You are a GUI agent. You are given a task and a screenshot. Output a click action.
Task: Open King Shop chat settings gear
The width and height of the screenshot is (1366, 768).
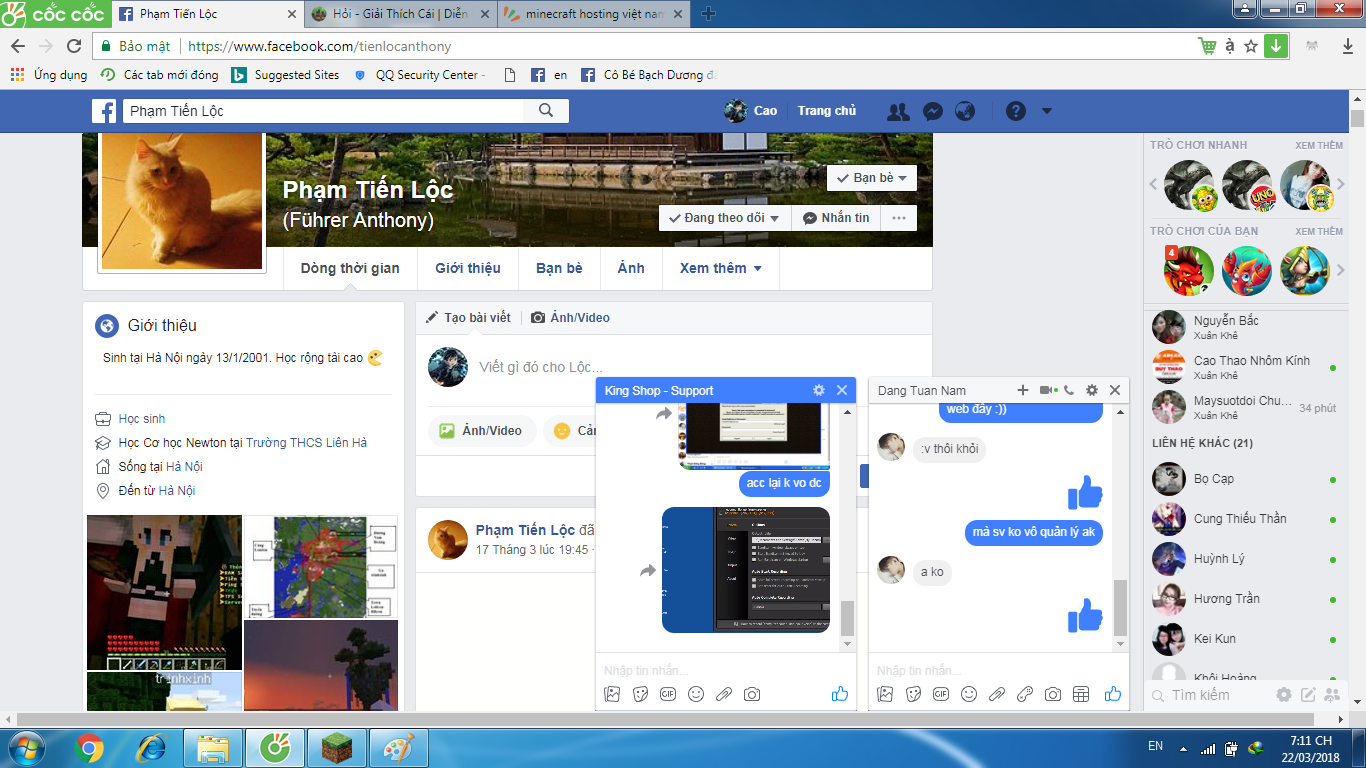pos(819,390)
